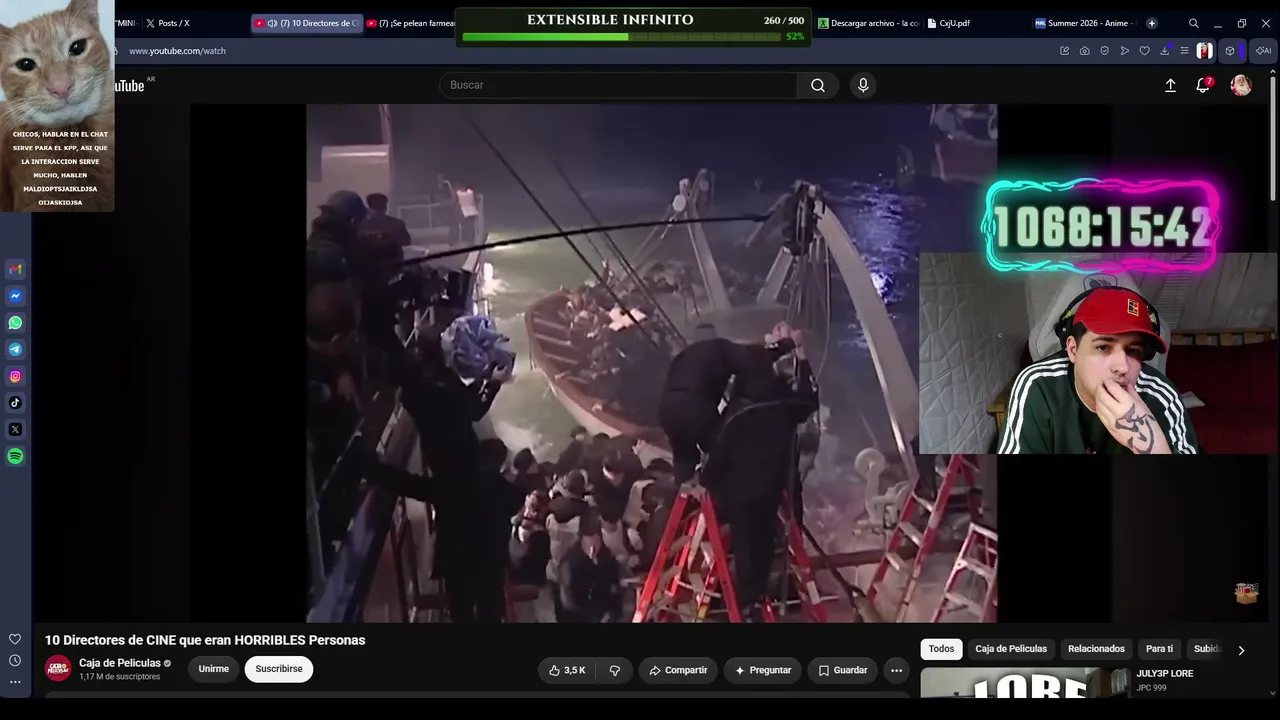The width and height of the screenshot is (1280, 720).
Task: Open the Caja de Peliculas channel avatar
Action: (x=59, y=669)
